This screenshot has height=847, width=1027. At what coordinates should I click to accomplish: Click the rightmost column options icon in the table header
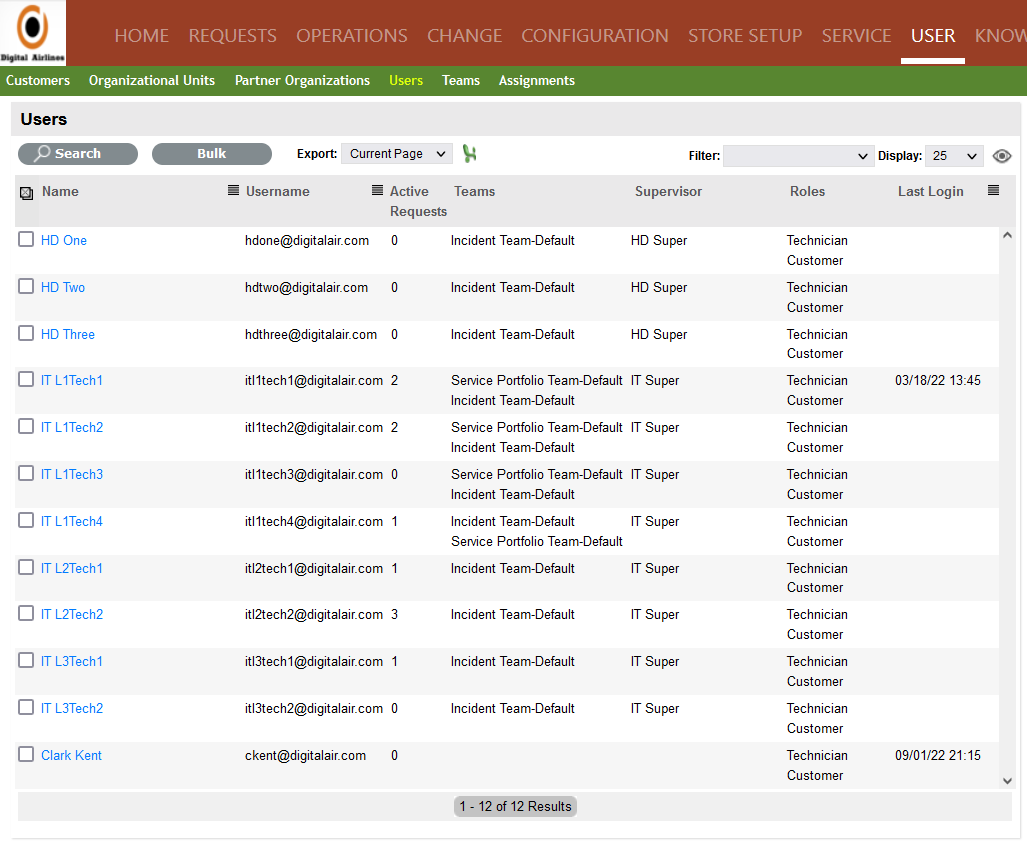click(x=992, y=190)
